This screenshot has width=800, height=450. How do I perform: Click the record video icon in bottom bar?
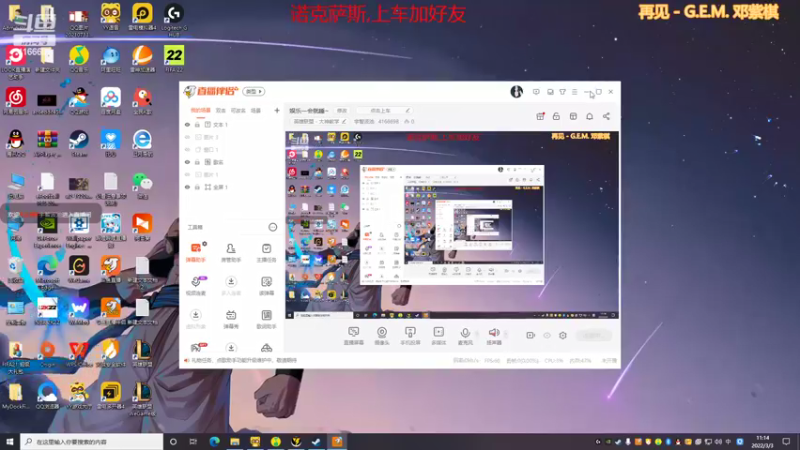(531, 335)
